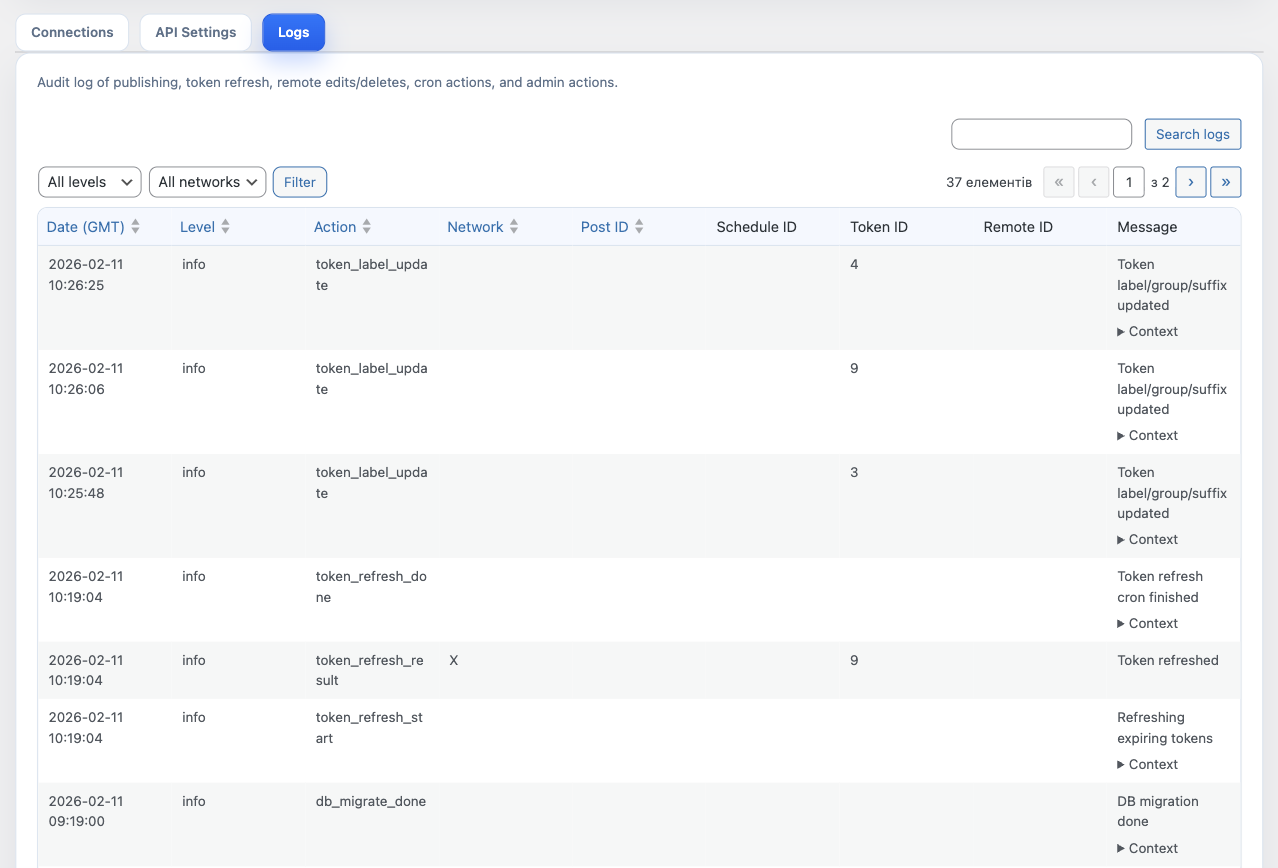Return to the first page of results
1278x868 pixels.
pyautogui.click(x=1058, y=181)
